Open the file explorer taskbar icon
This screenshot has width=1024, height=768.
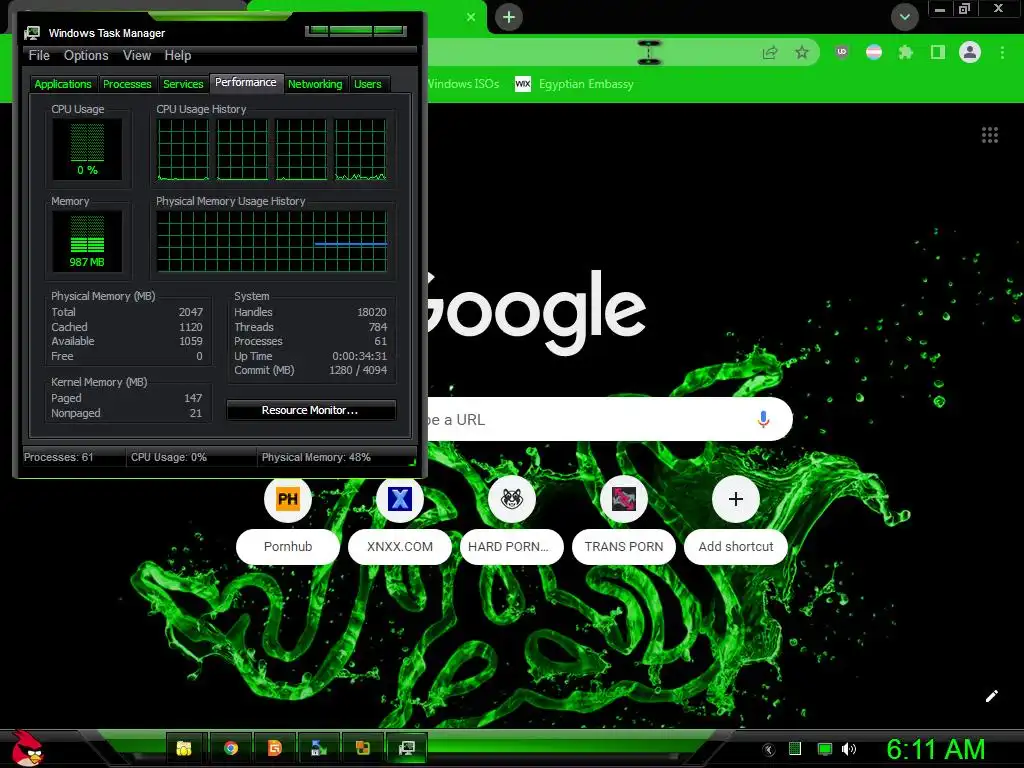pos(184,748)
